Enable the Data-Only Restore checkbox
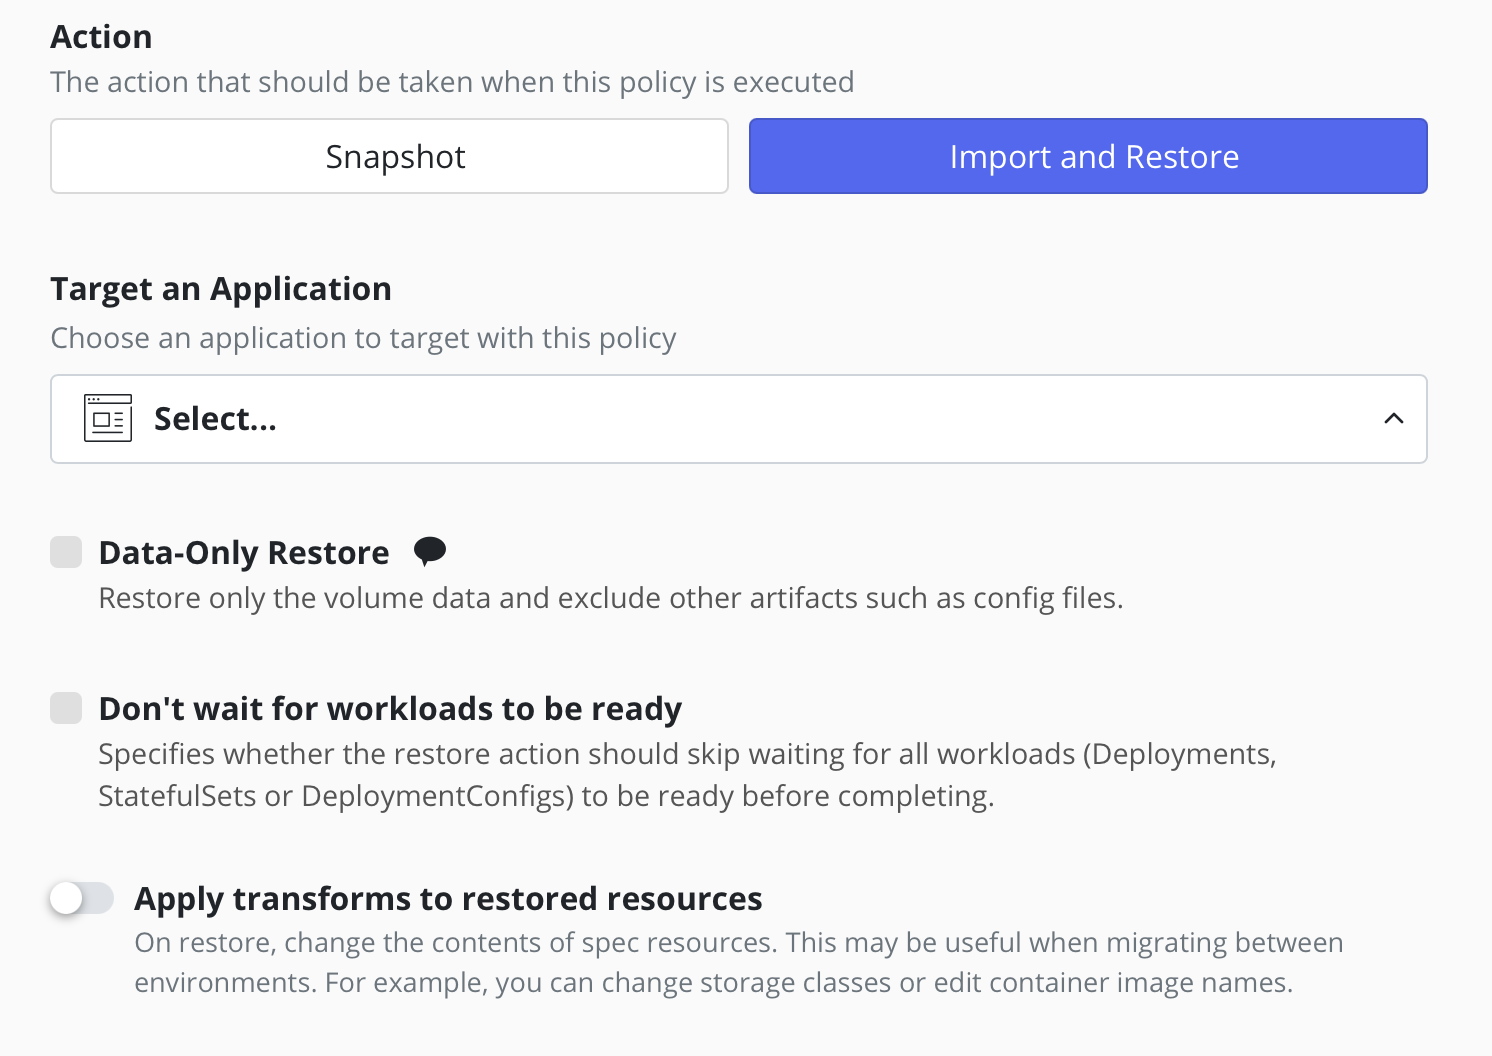This screenshot has width=1492, height=1056. (x=66, y=552)
